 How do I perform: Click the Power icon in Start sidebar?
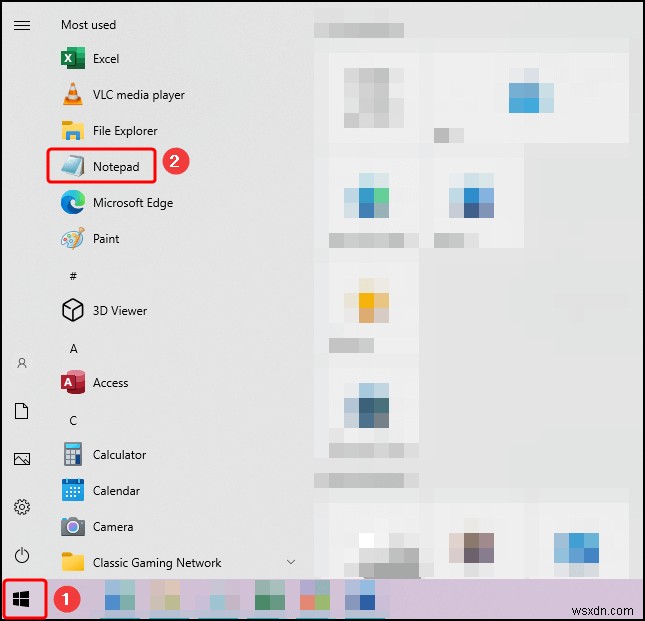tap(22, 555)
